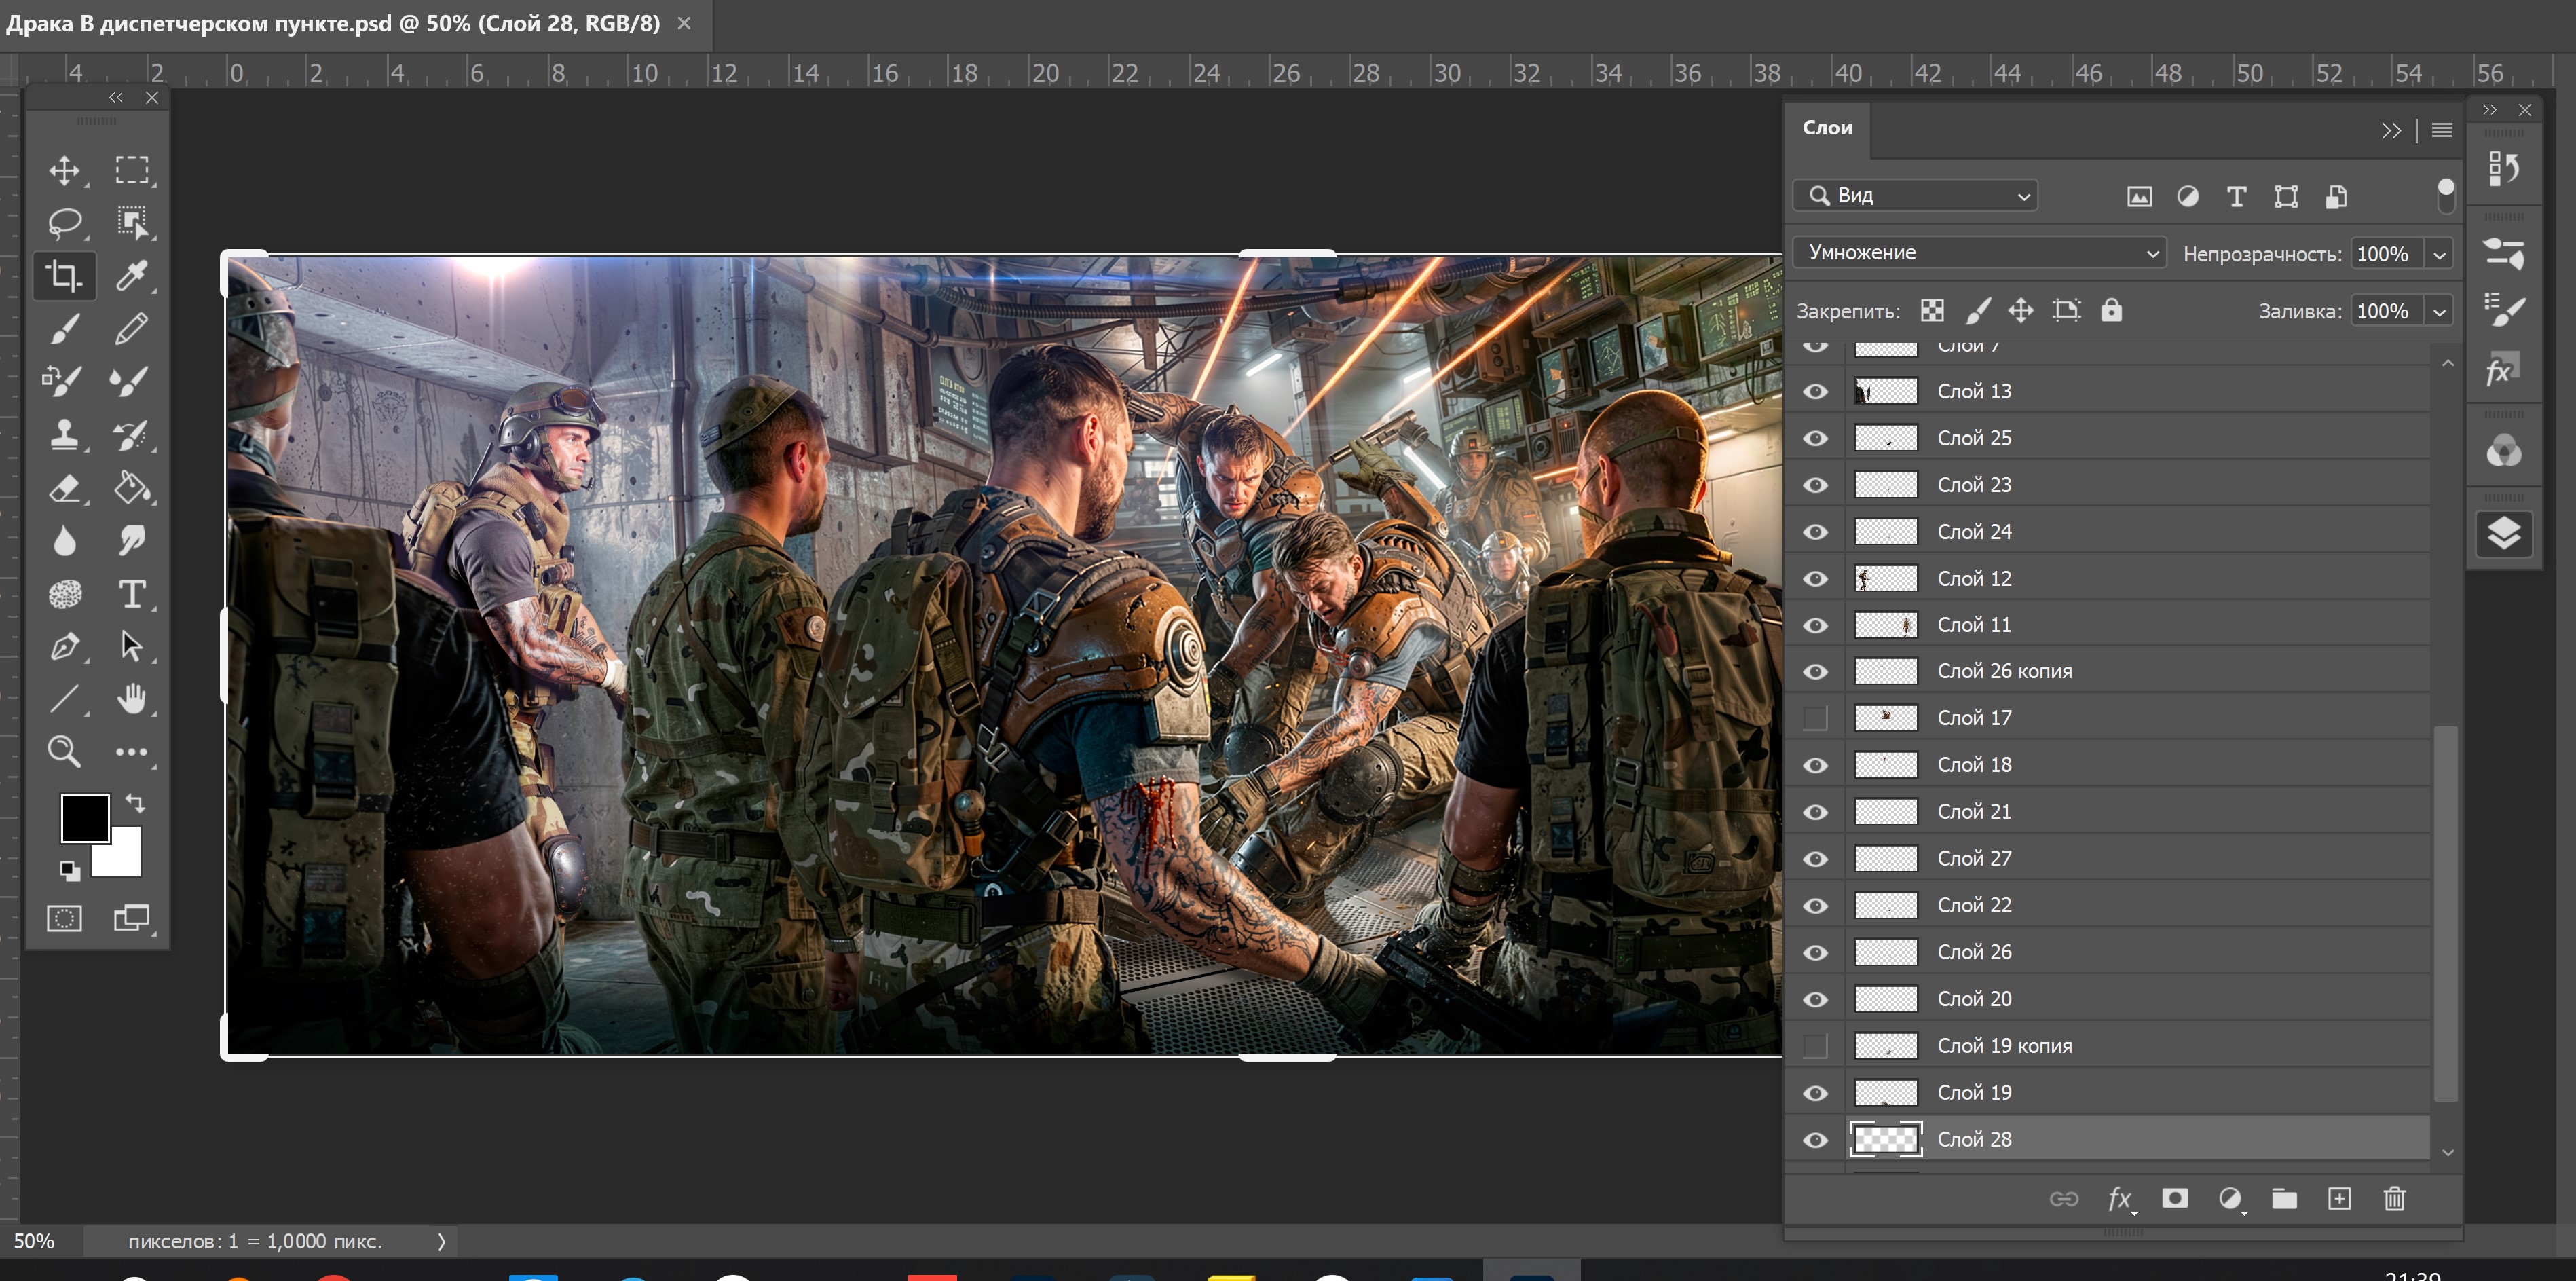This screenshot has height=1281, width=2576.
Task: Change the screen mode
Action: (x=132, y=918)
